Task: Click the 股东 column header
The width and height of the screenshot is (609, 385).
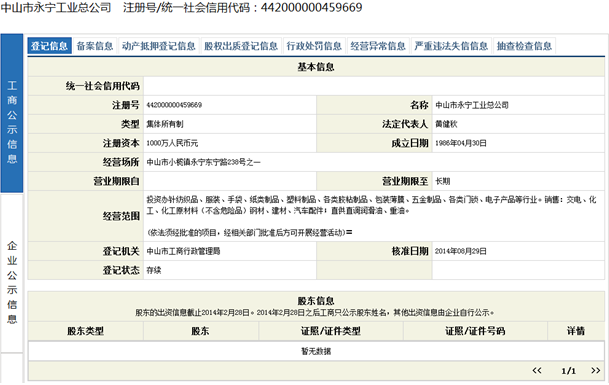Action: (x=200, y=331)
